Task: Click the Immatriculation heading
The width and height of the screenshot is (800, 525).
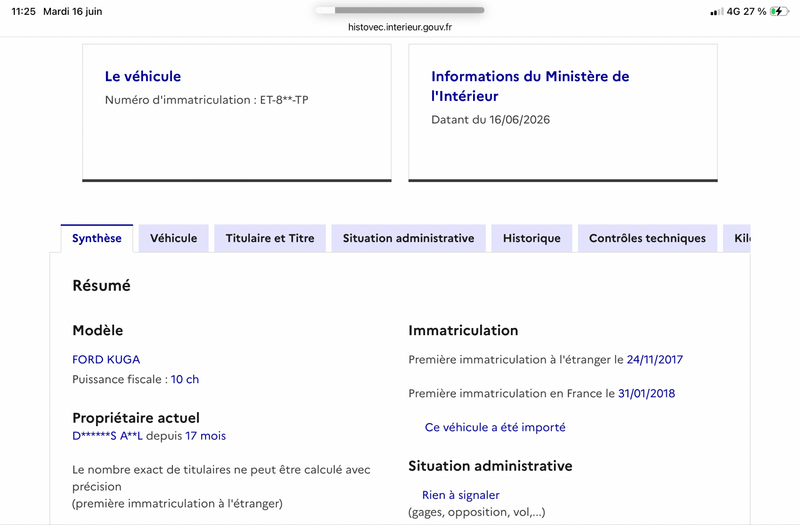Action: [x=463, y=330]
